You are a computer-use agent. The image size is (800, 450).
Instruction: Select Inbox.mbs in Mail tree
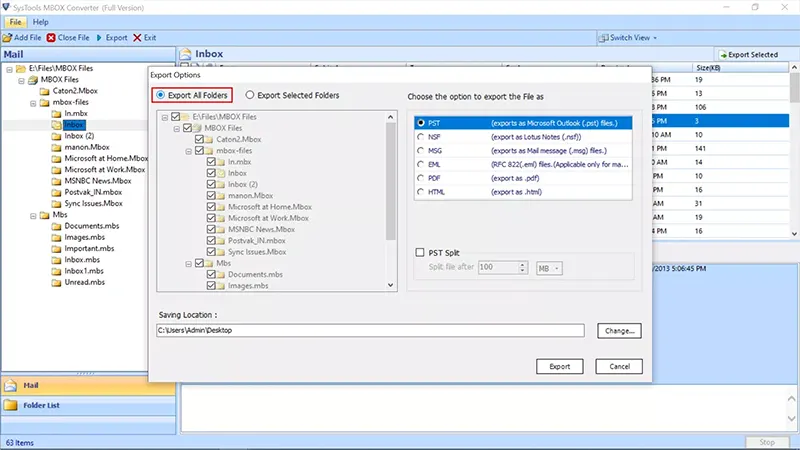pos(82,259)
